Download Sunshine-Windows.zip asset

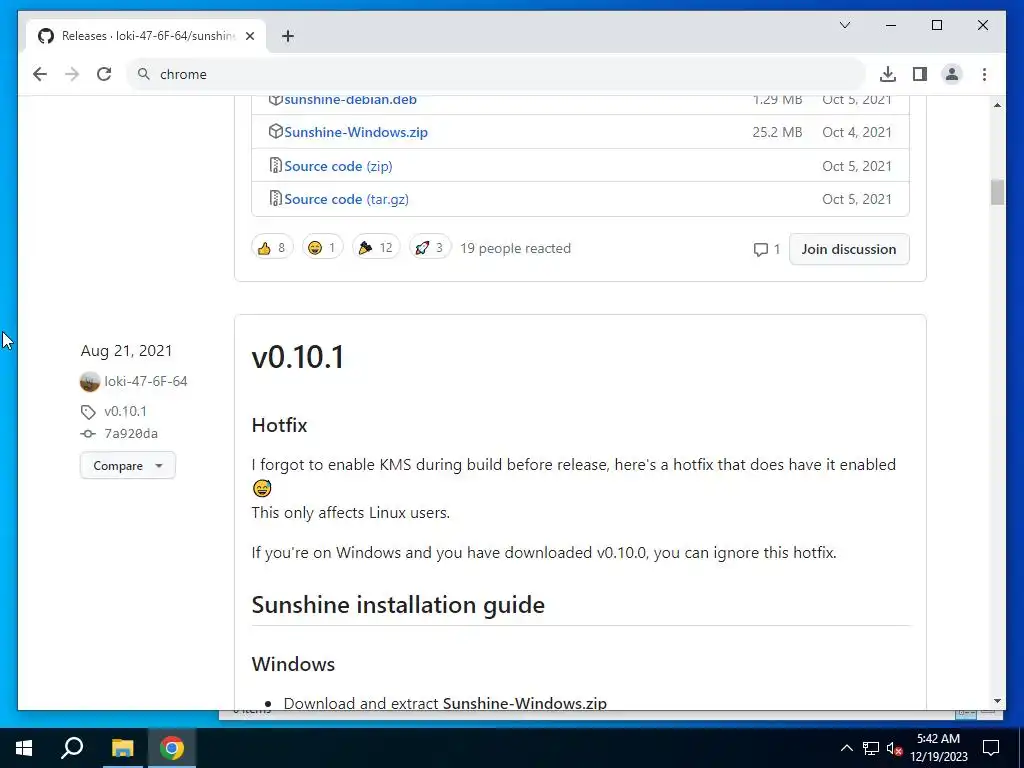click(356, 132)
